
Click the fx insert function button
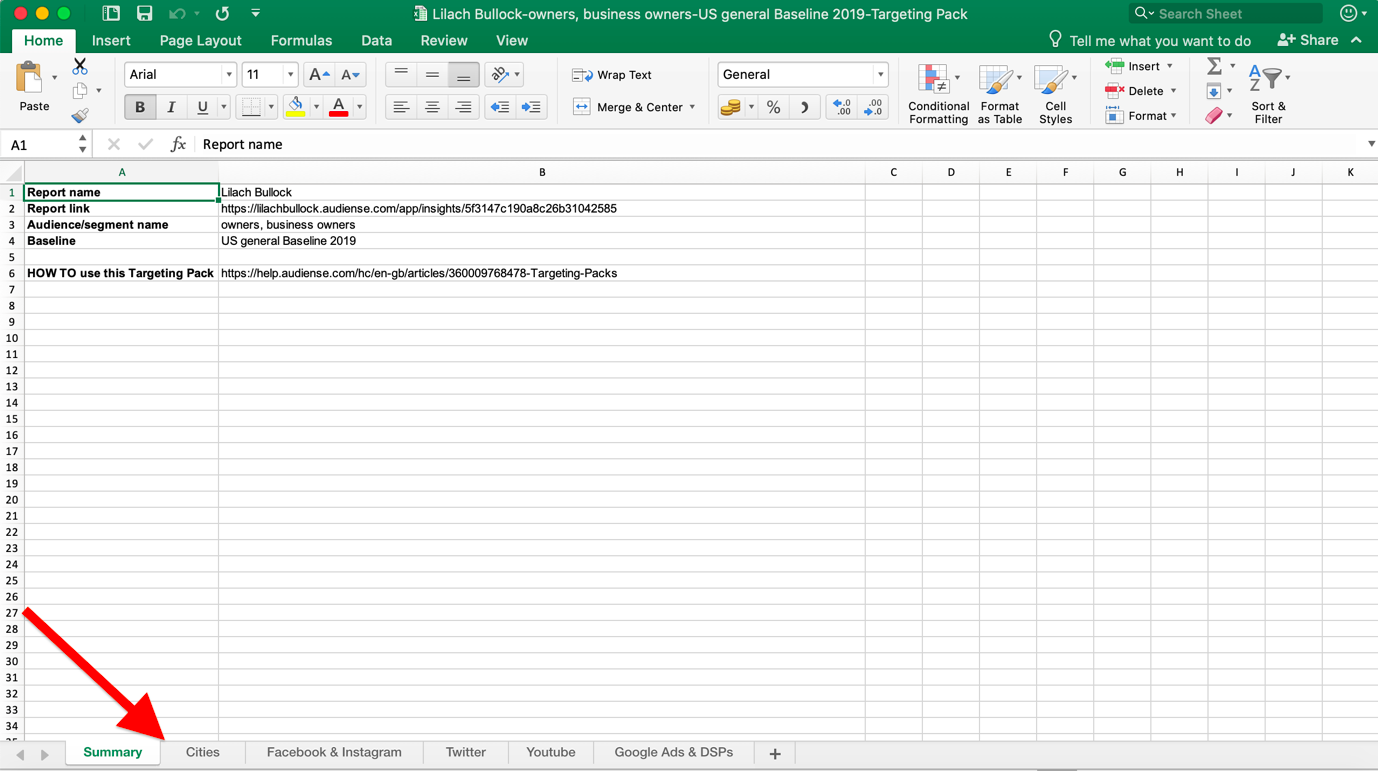point(178,144)
